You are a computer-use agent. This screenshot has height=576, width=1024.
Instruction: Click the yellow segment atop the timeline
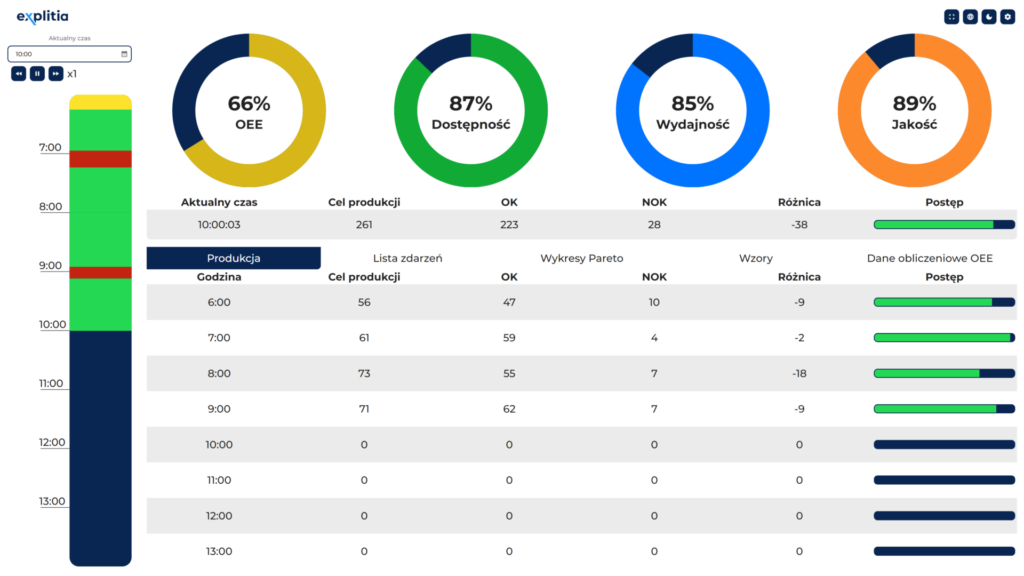tap(100, 102)
